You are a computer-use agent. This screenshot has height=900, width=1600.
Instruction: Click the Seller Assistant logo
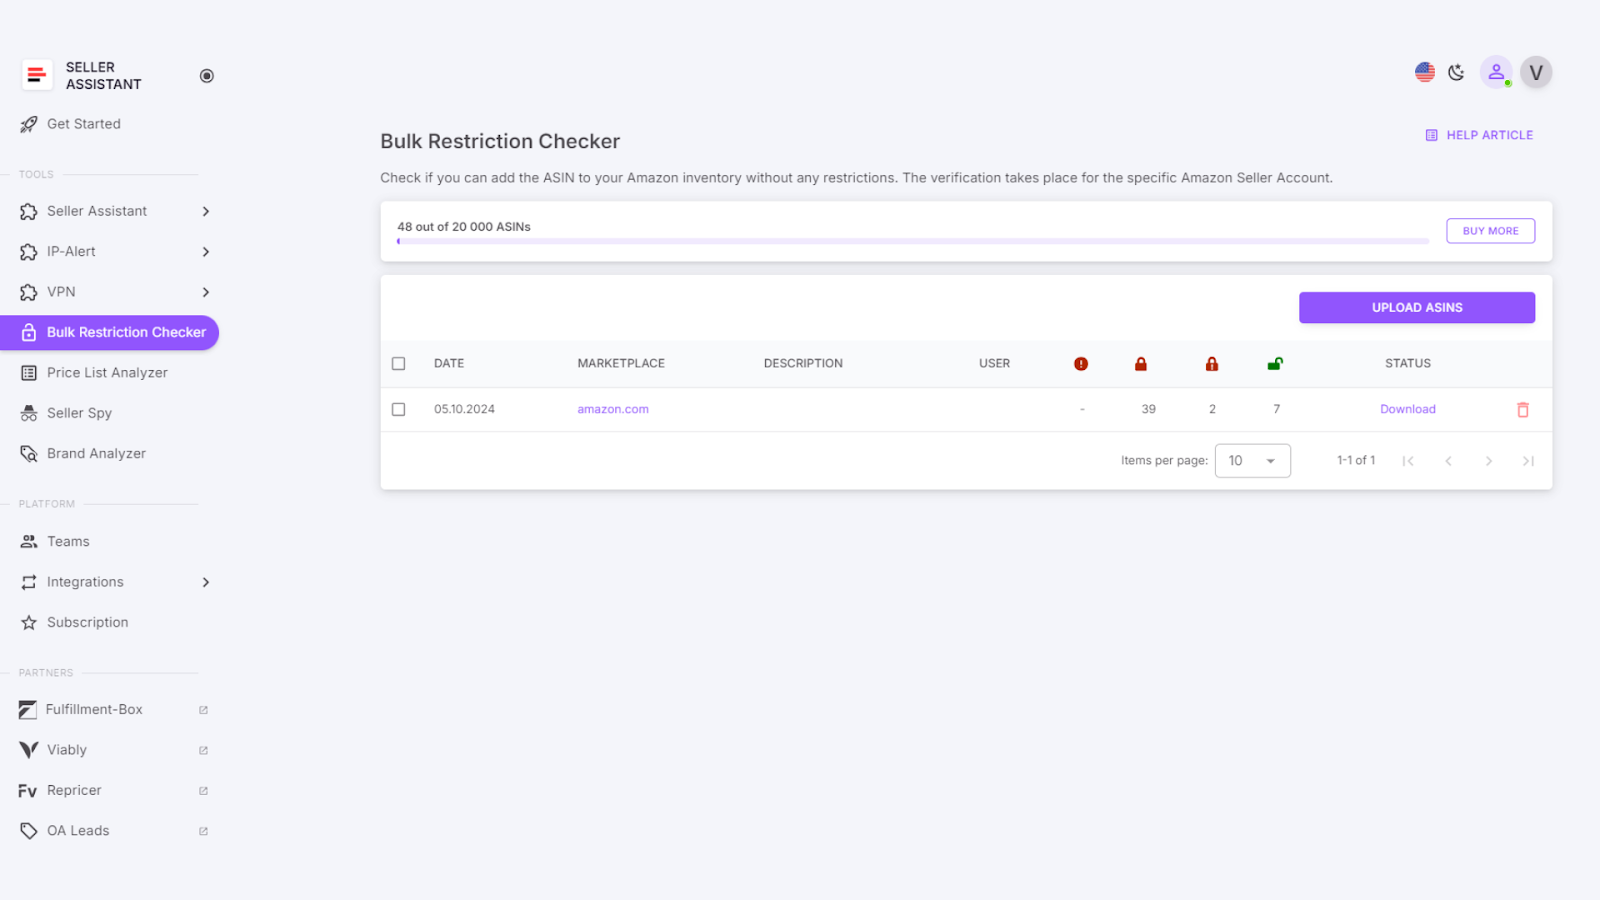(x=37, y=74)
